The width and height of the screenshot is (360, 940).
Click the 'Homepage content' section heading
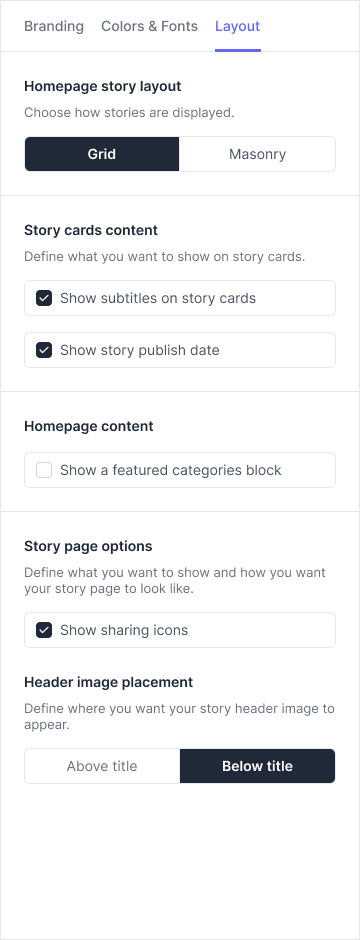tap(89, 426)
